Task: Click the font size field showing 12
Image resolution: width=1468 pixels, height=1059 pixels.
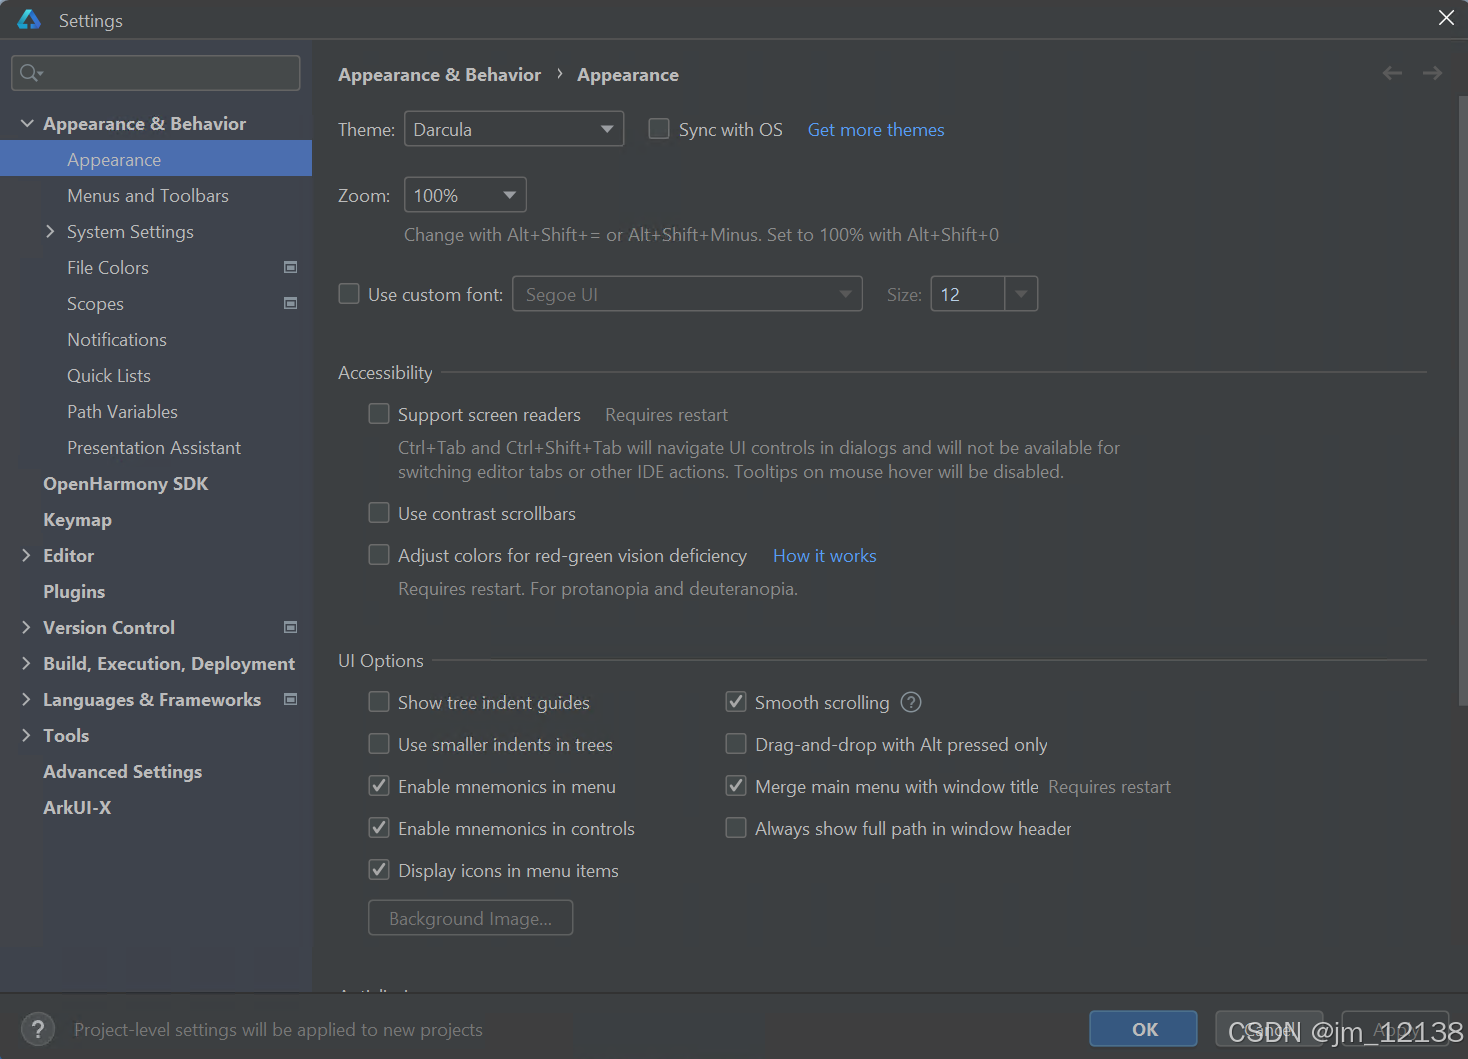Action: [968, 294]
